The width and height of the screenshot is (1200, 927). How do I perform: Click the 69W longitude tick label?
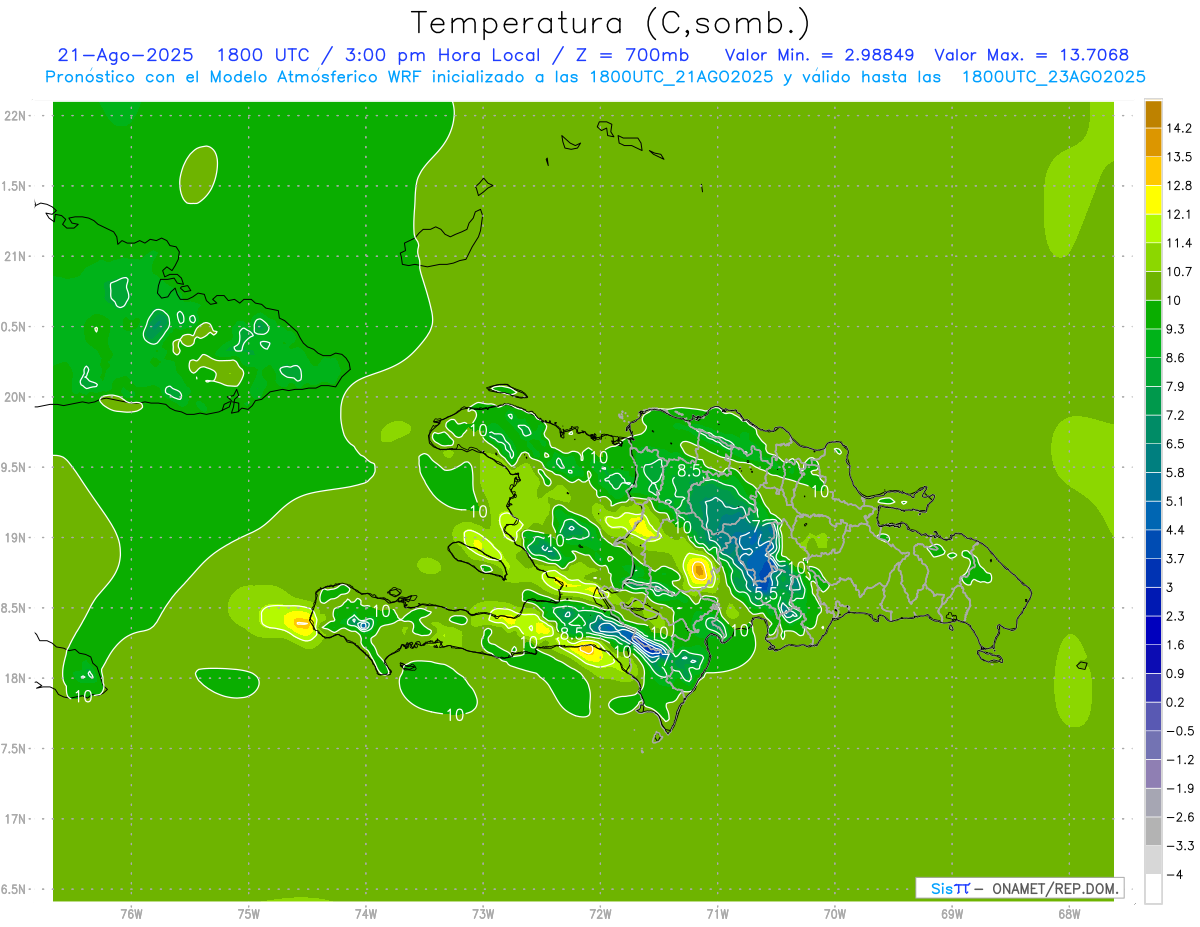[952, 914]
